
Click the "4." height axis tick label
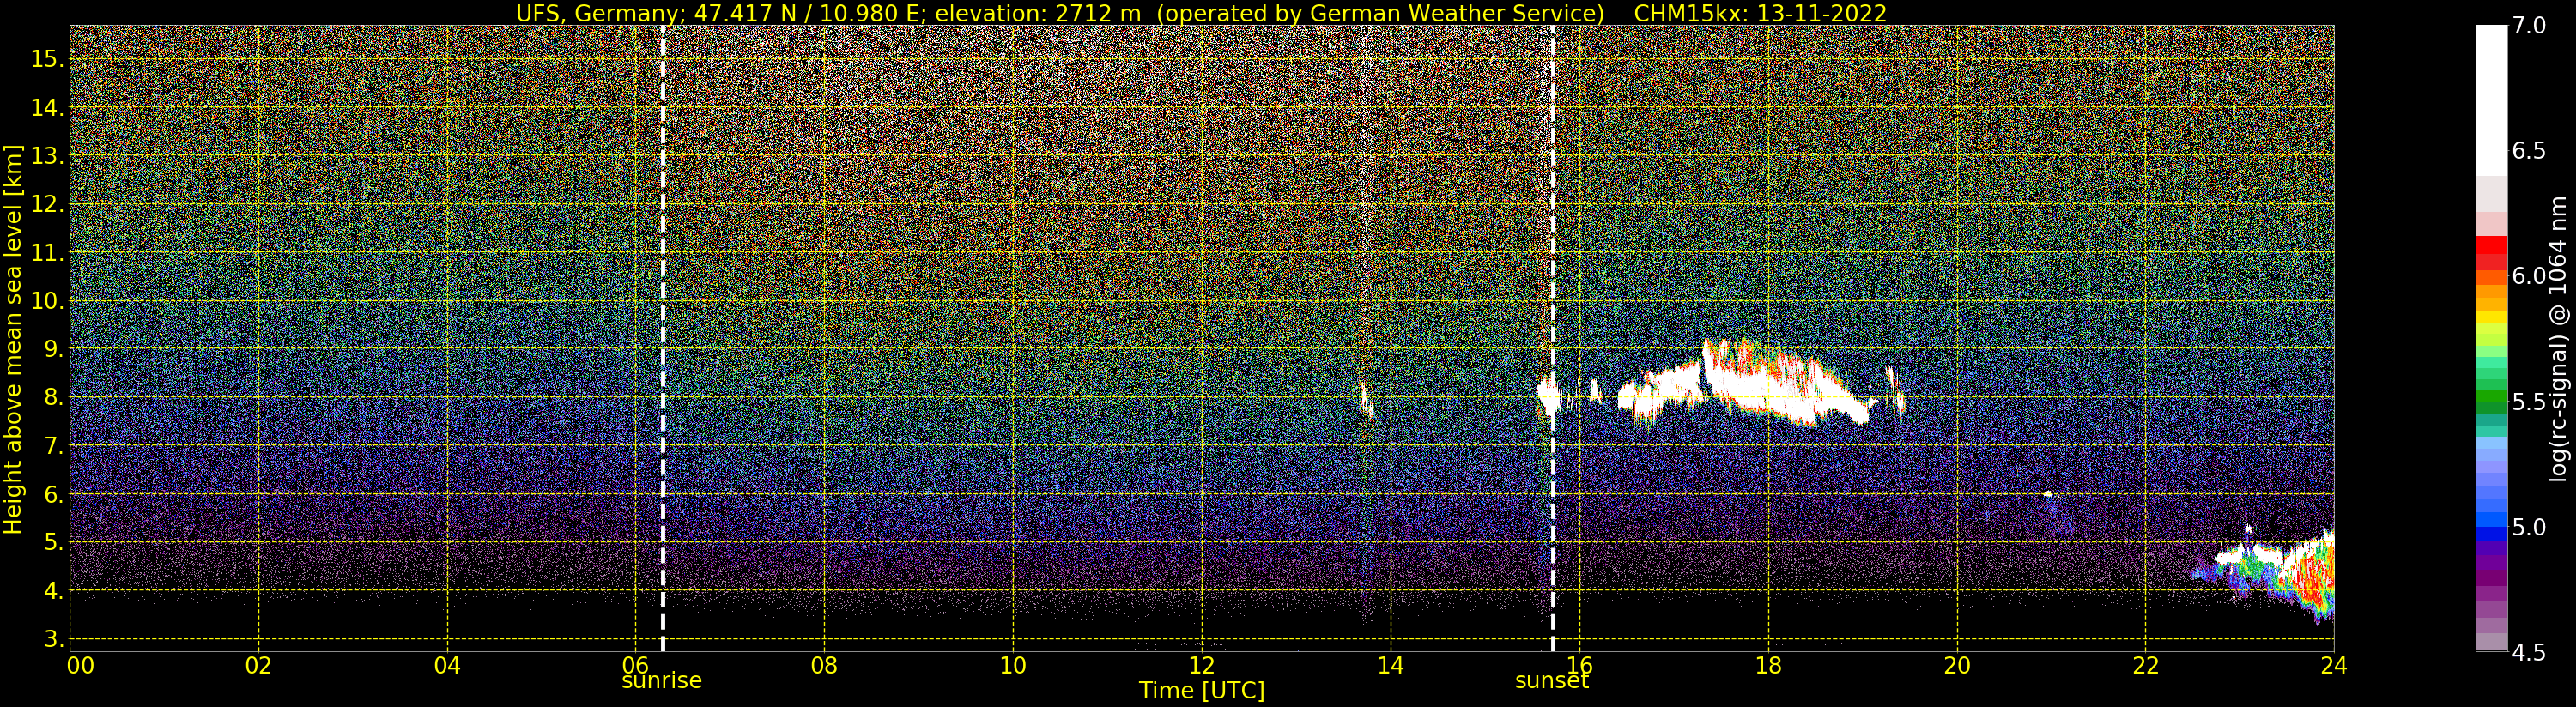(53, 591)
